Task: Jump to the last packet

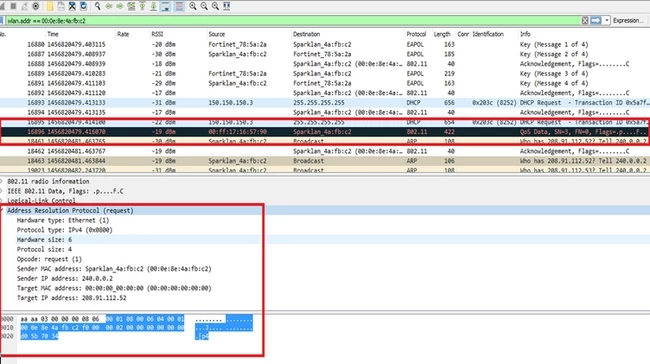Action: click(154, 6)
